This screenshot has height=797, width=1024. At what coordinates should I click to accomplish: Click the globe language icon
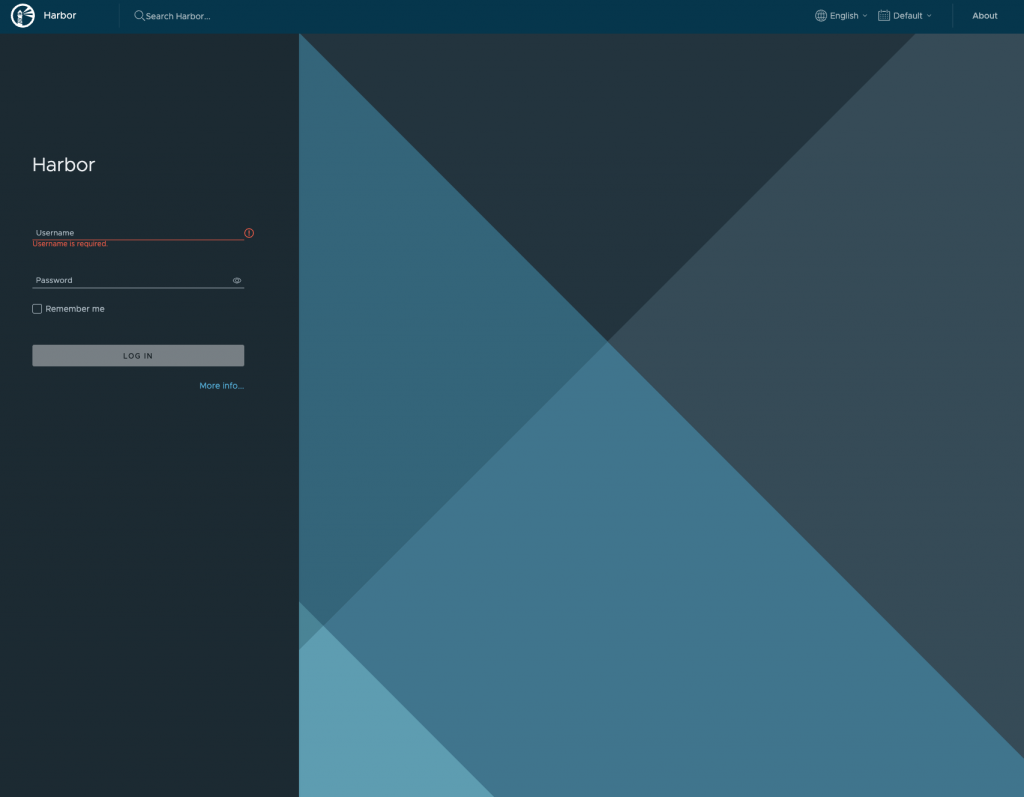click(821, 16)
